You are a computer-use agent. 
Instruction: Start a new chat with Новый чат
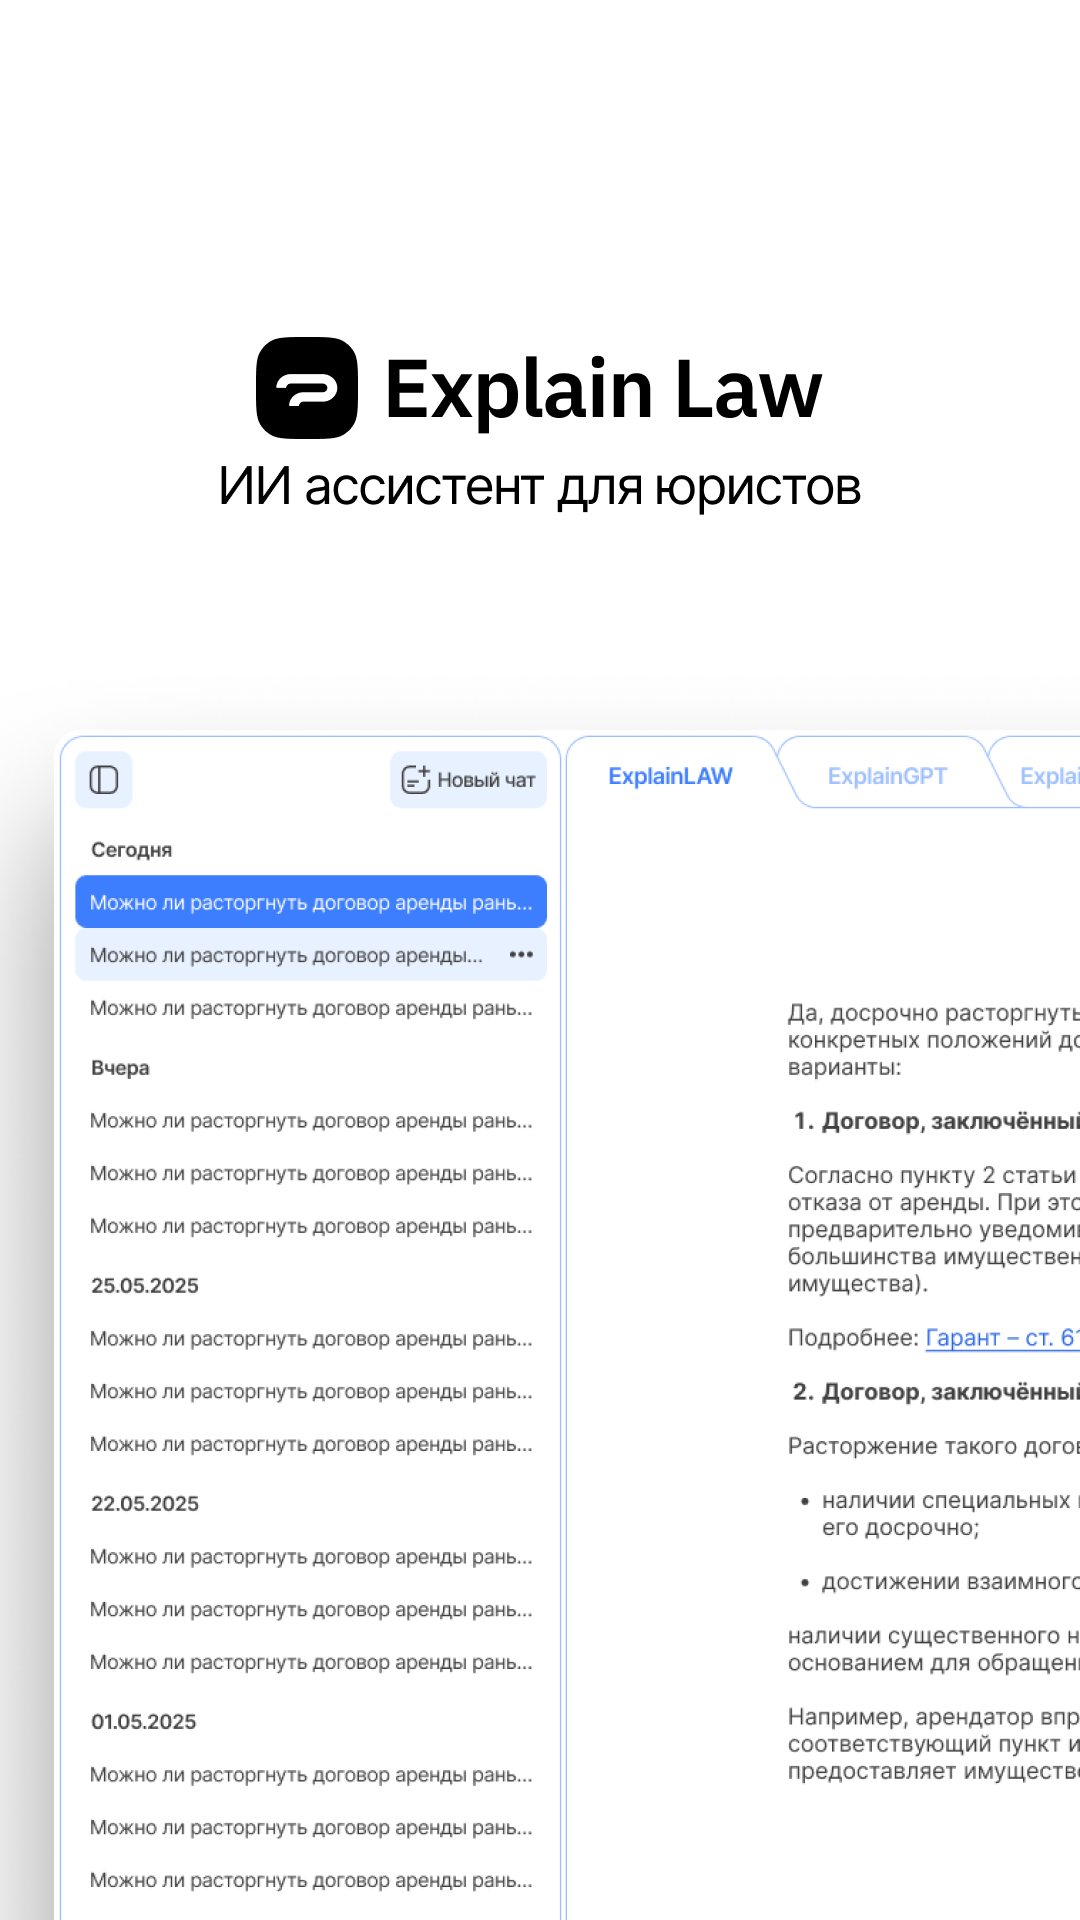pos(468,779)
